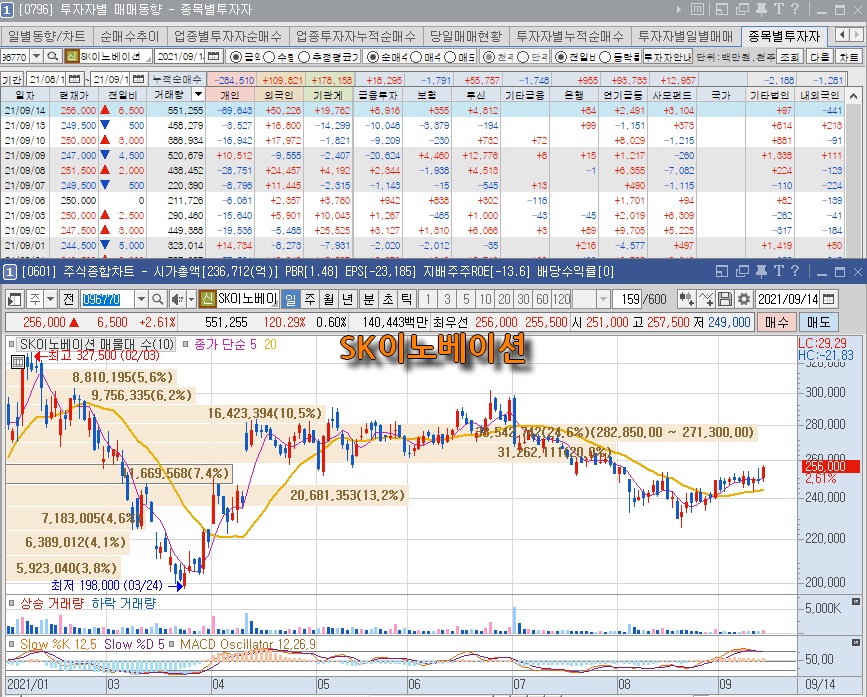Viewport: 867px width, 697px height.
Task: Open 투자자별누적순매수 tab
Action: [570, 36]
